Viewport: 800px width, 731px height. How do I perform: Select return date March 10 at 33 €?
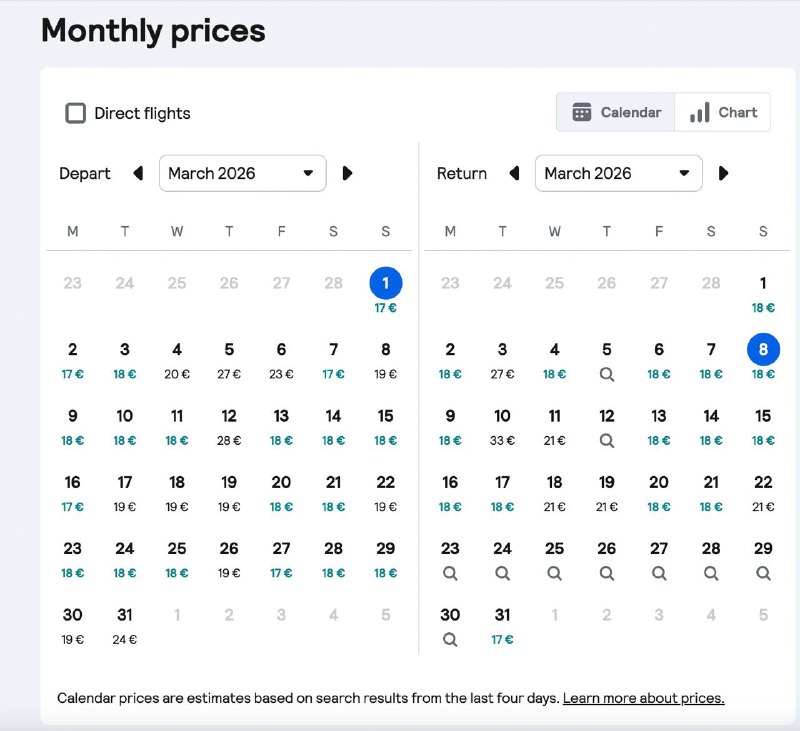point(502,425)
